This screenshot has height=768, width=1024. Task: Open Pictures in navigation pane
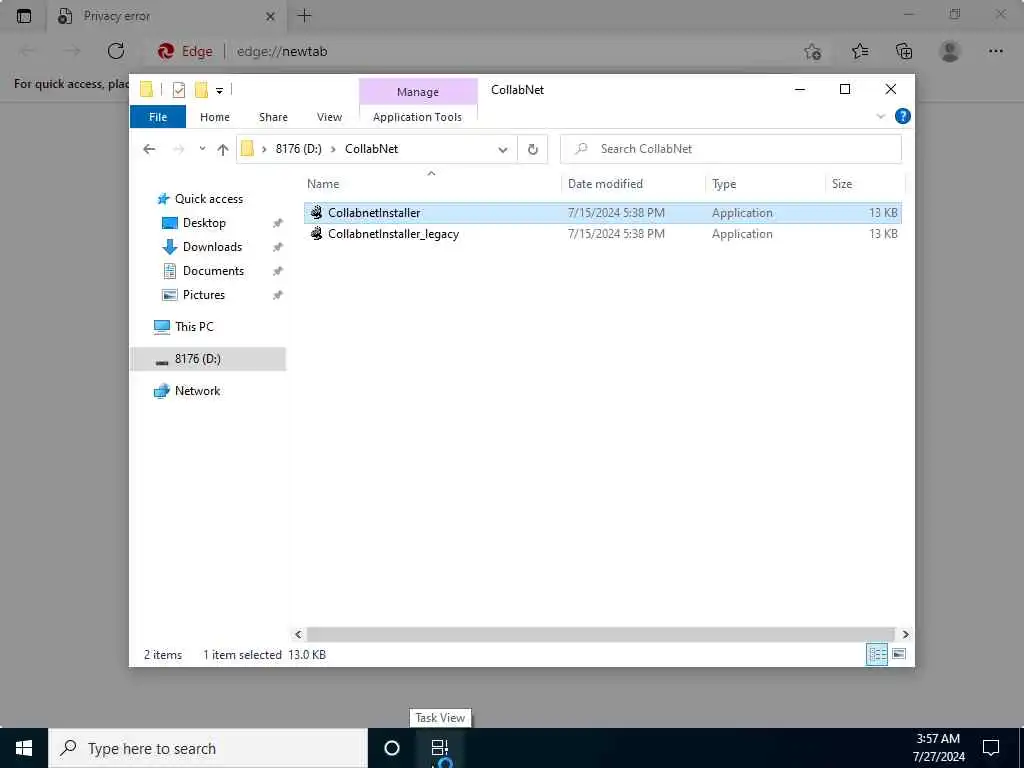click(203, 295)
